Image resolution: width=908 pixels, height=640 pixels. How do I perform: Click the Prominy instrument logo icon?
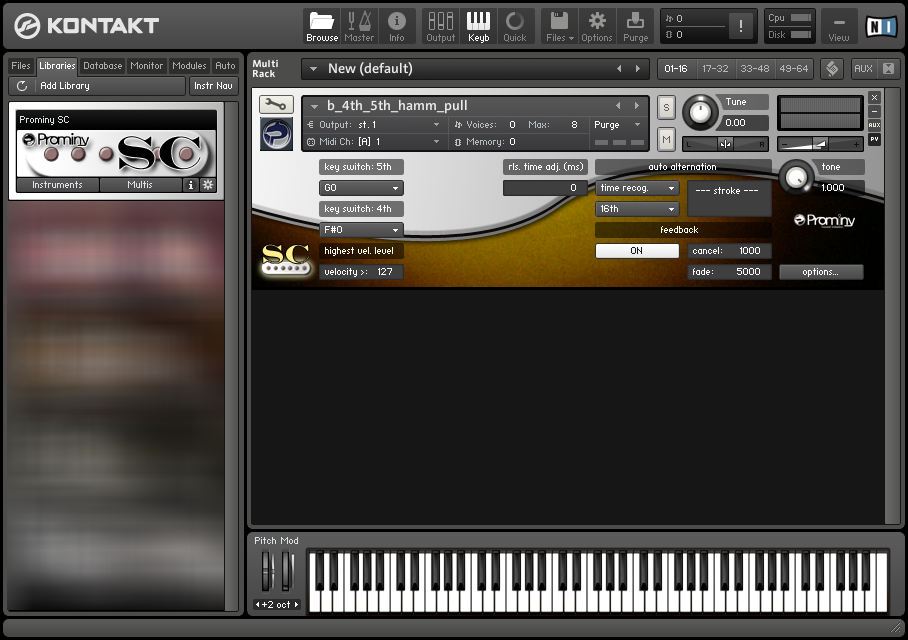(x=276, y=134)
